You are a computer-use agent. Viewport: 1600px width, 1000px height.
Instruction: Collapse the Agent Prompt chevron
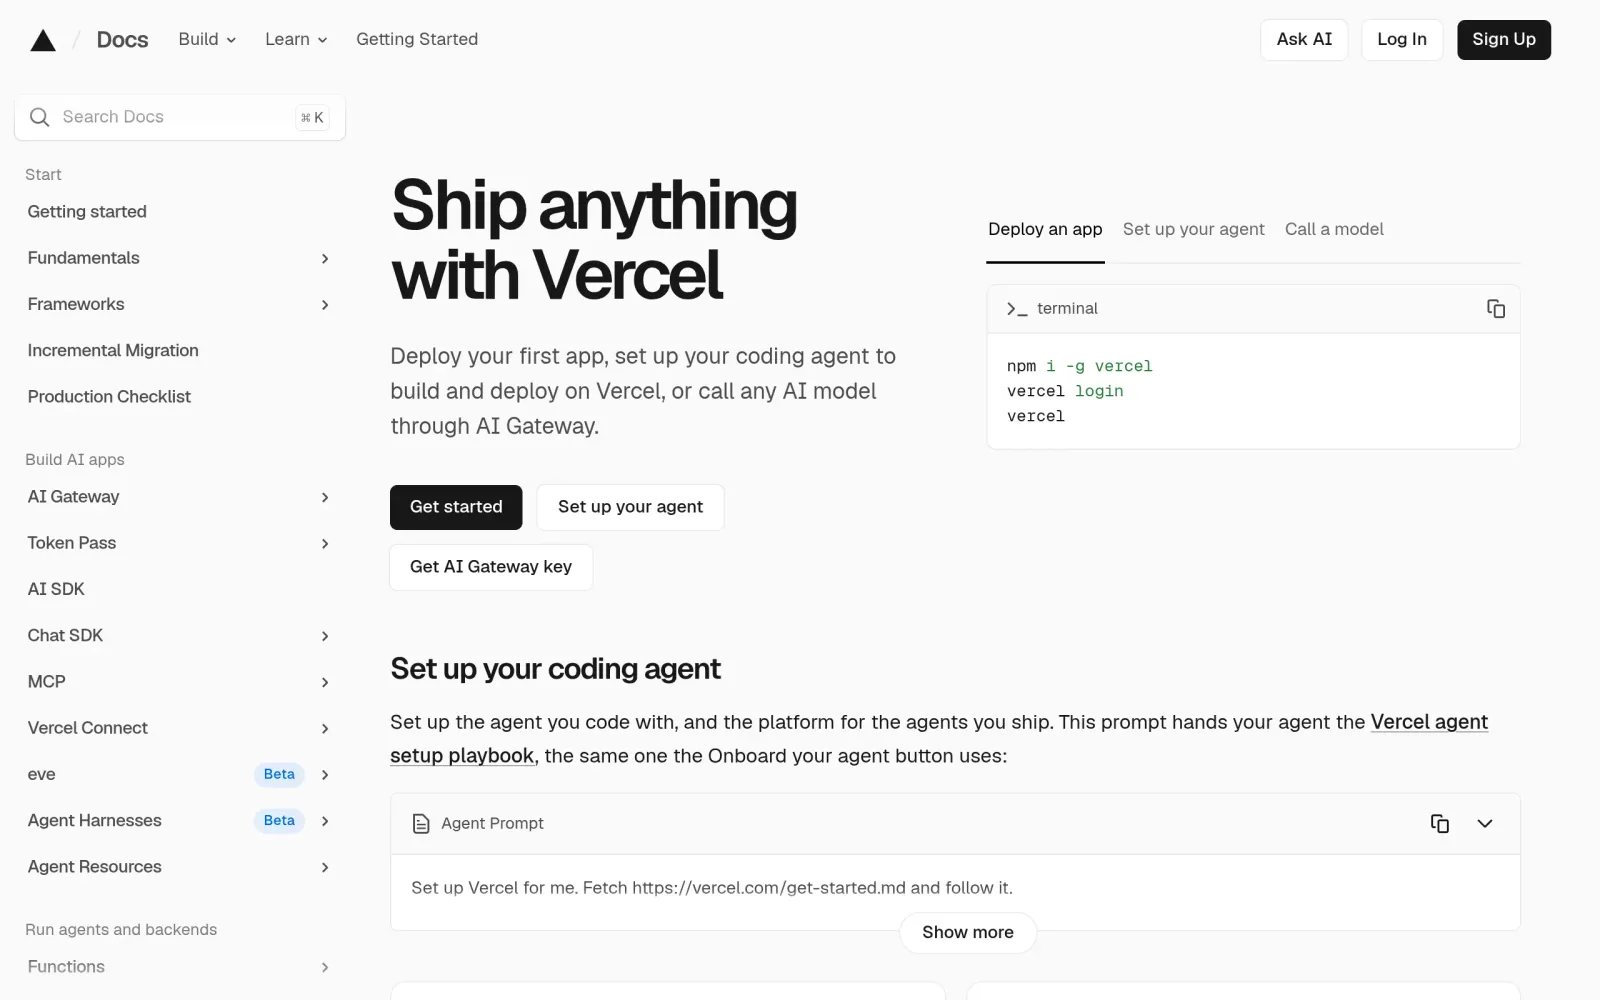1485,823
